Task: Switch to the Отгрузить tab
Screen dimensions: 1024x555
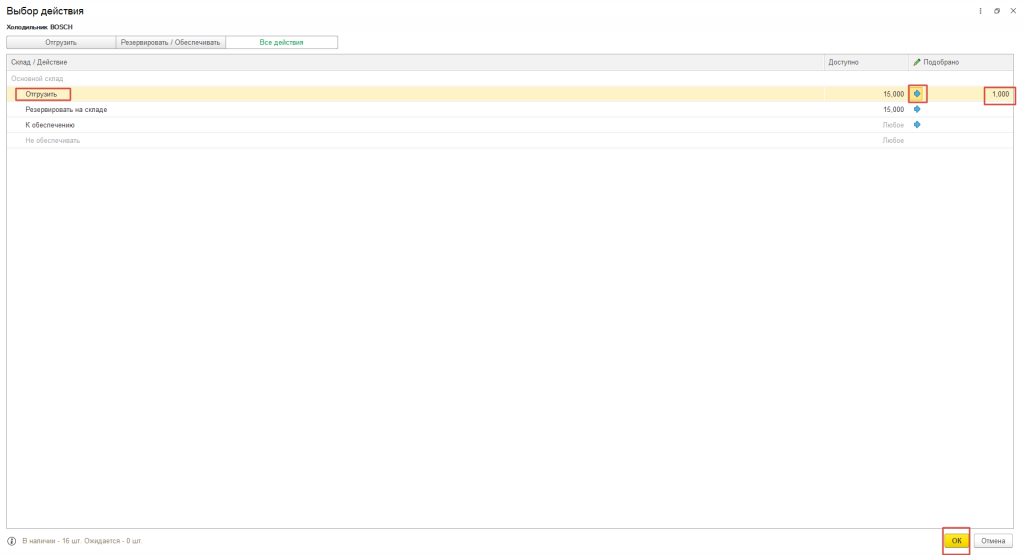Action: click(x=61, y=42)
